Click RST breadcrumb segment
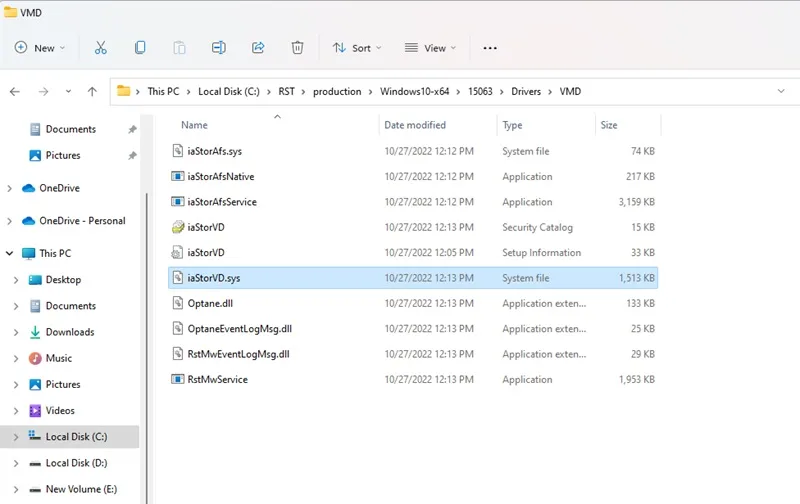This screenshot has height=504, width=800. coord(286,91)
